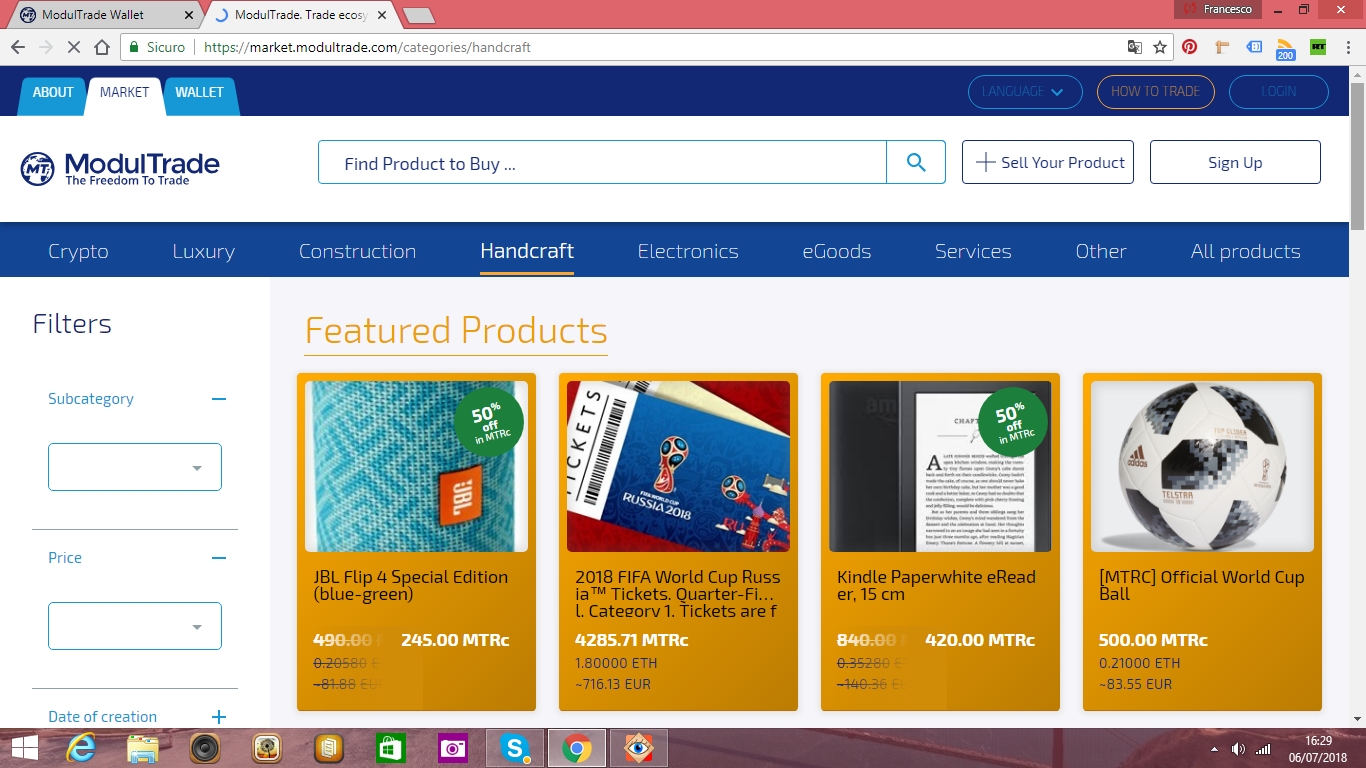The height and width of the screenshot is (768, 1366).
Task: Open the Services category
Action: coord(973,251)
